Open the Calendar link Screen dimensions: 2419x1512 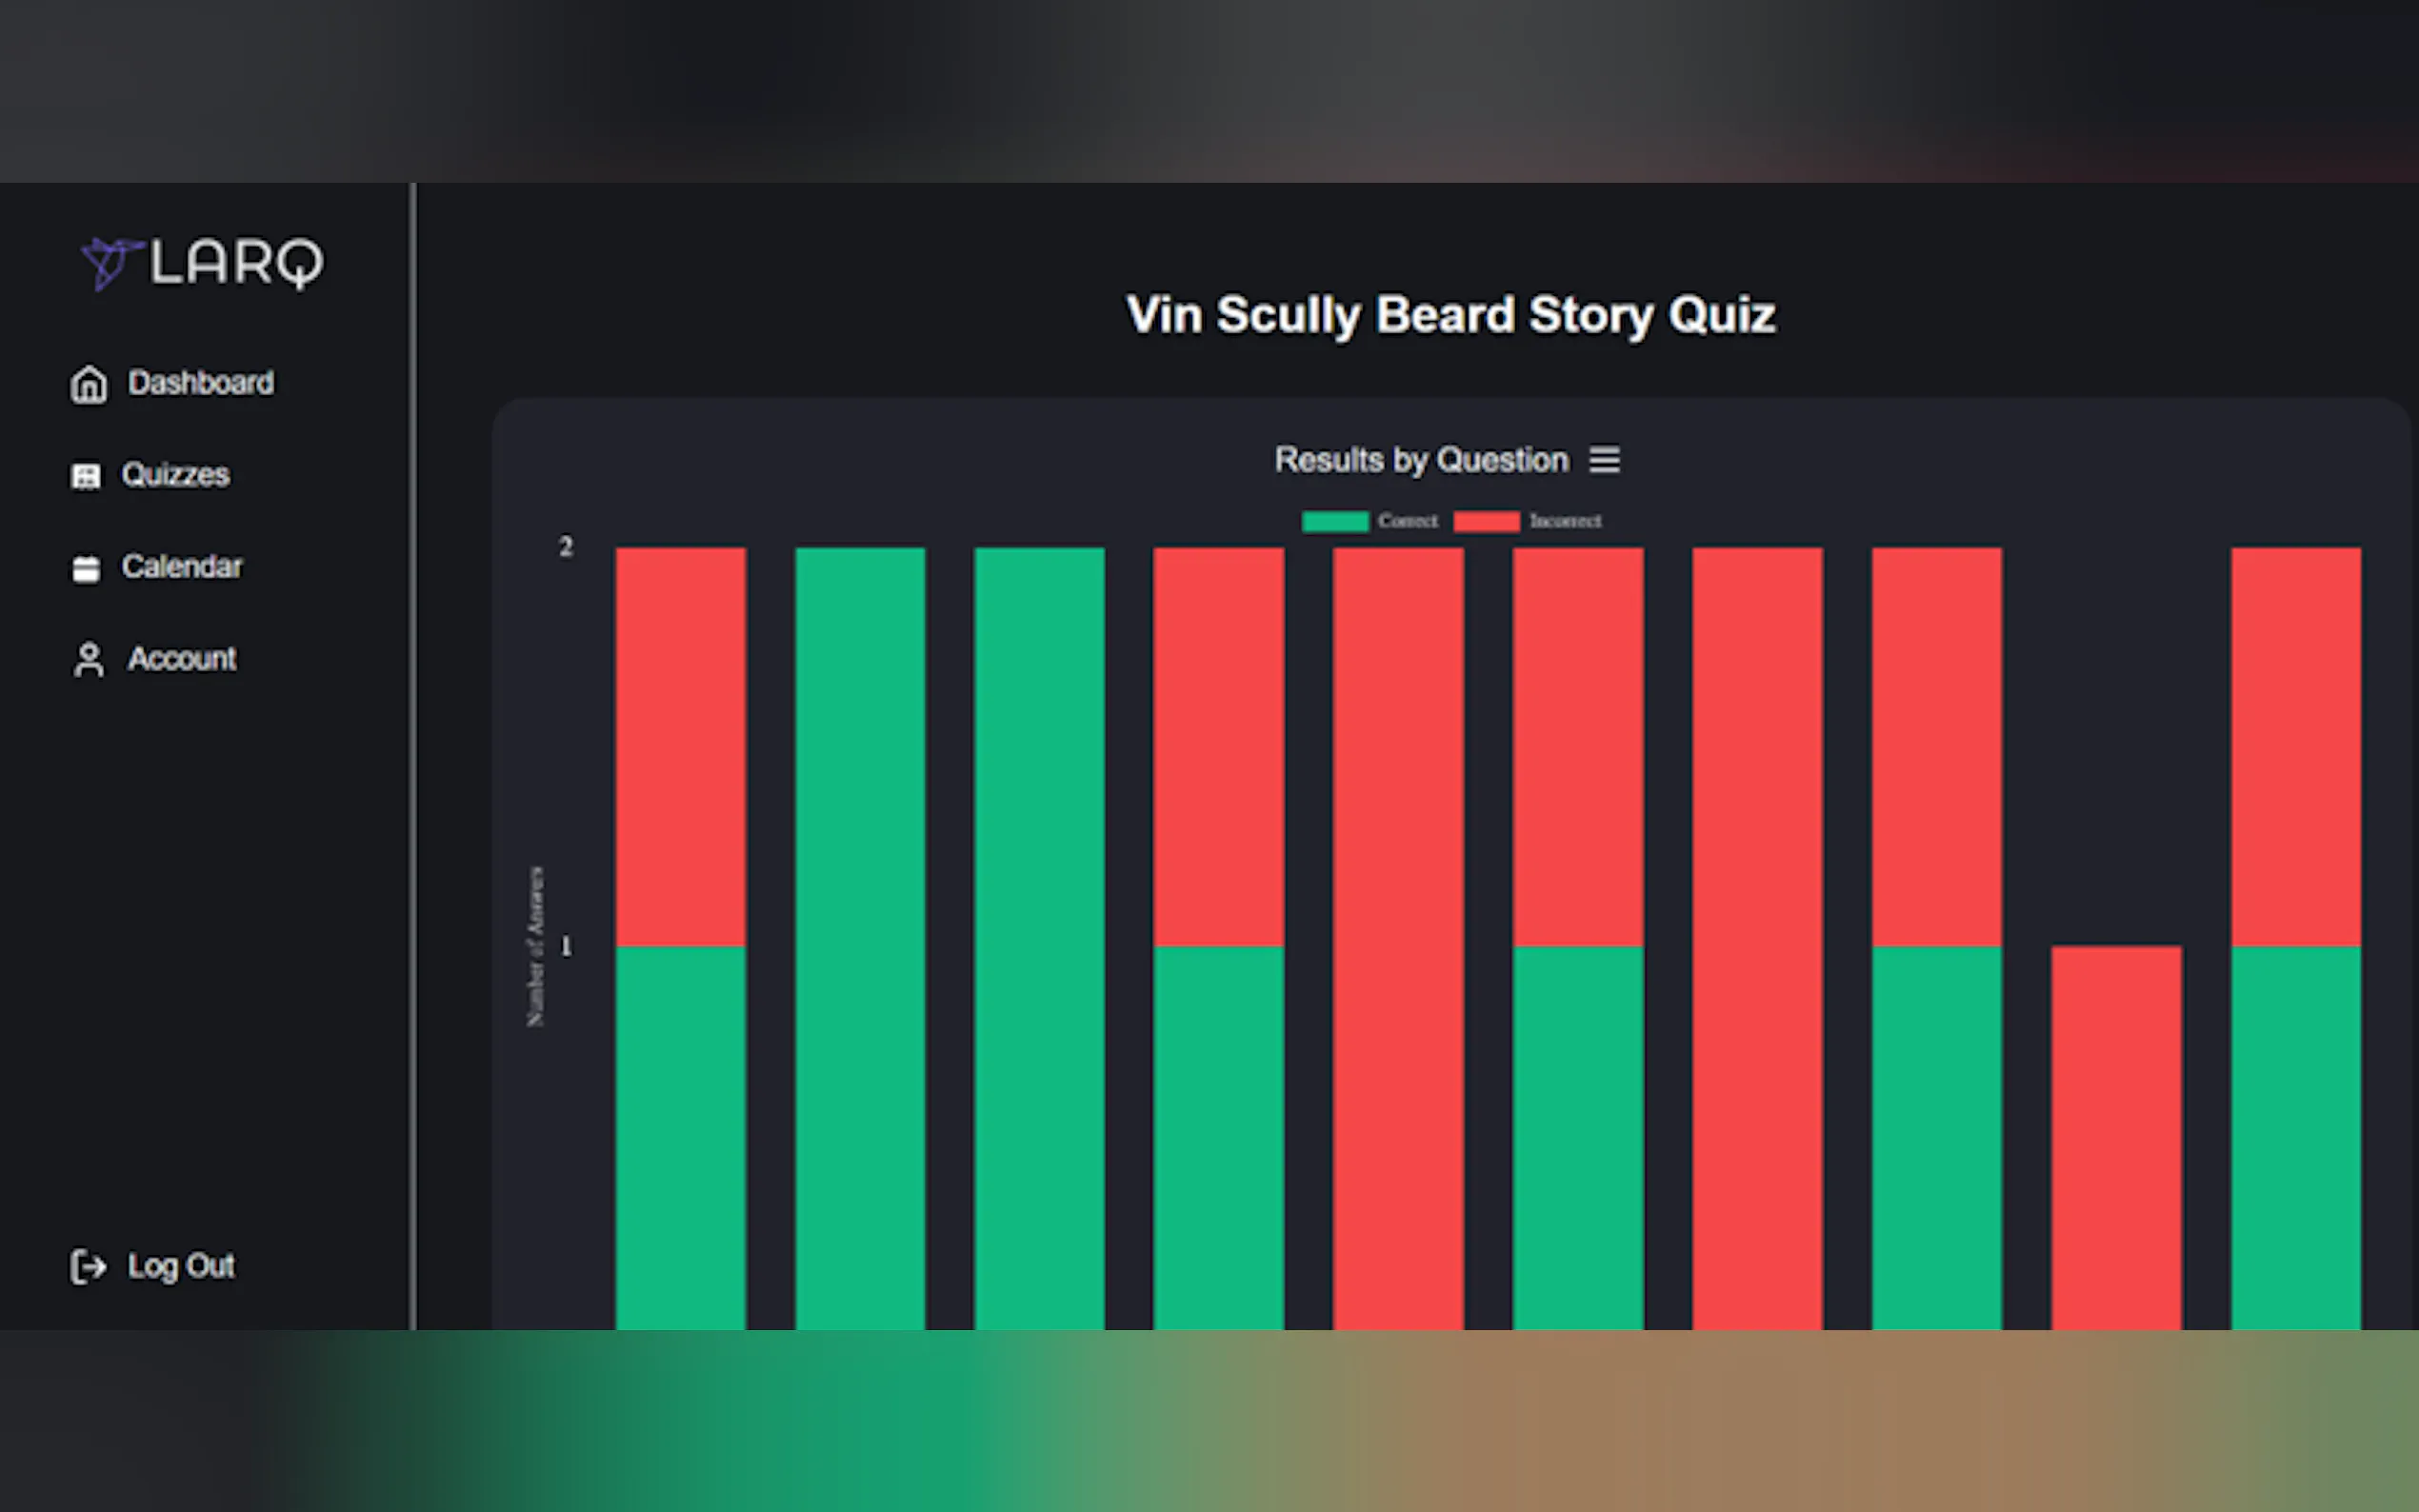coord(181,567)
